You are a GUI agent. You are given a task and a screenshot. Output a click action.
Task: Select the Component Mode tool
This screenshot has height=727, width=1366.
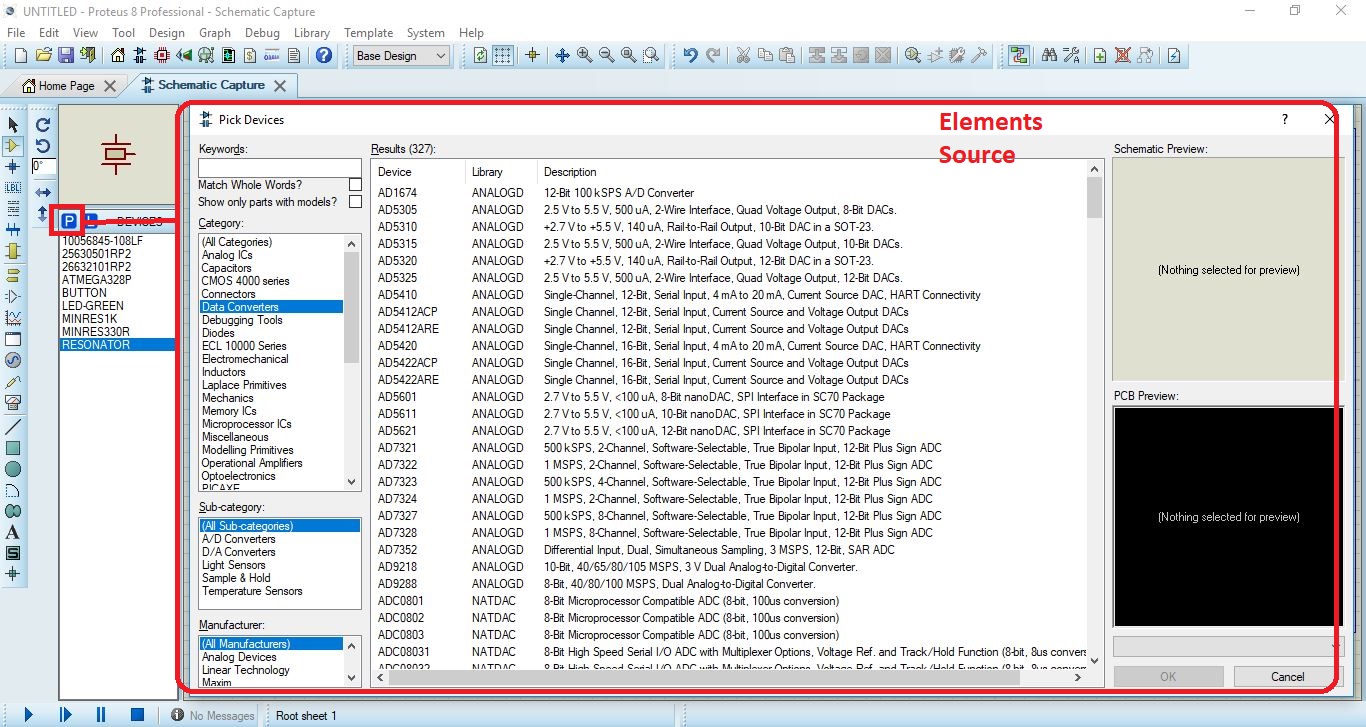pyautogui.click(x=13, y=146)
